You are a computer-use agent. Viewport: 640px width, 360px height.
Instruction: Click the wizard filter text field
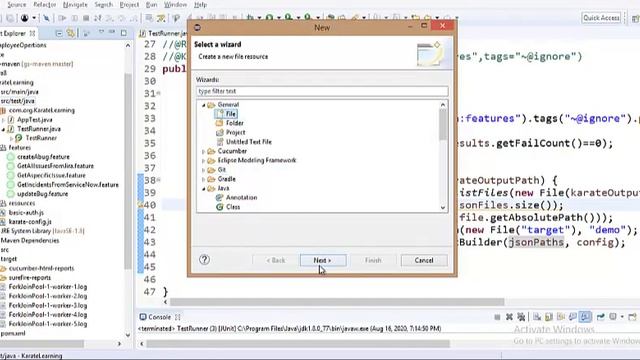click(x=322, y=91)
